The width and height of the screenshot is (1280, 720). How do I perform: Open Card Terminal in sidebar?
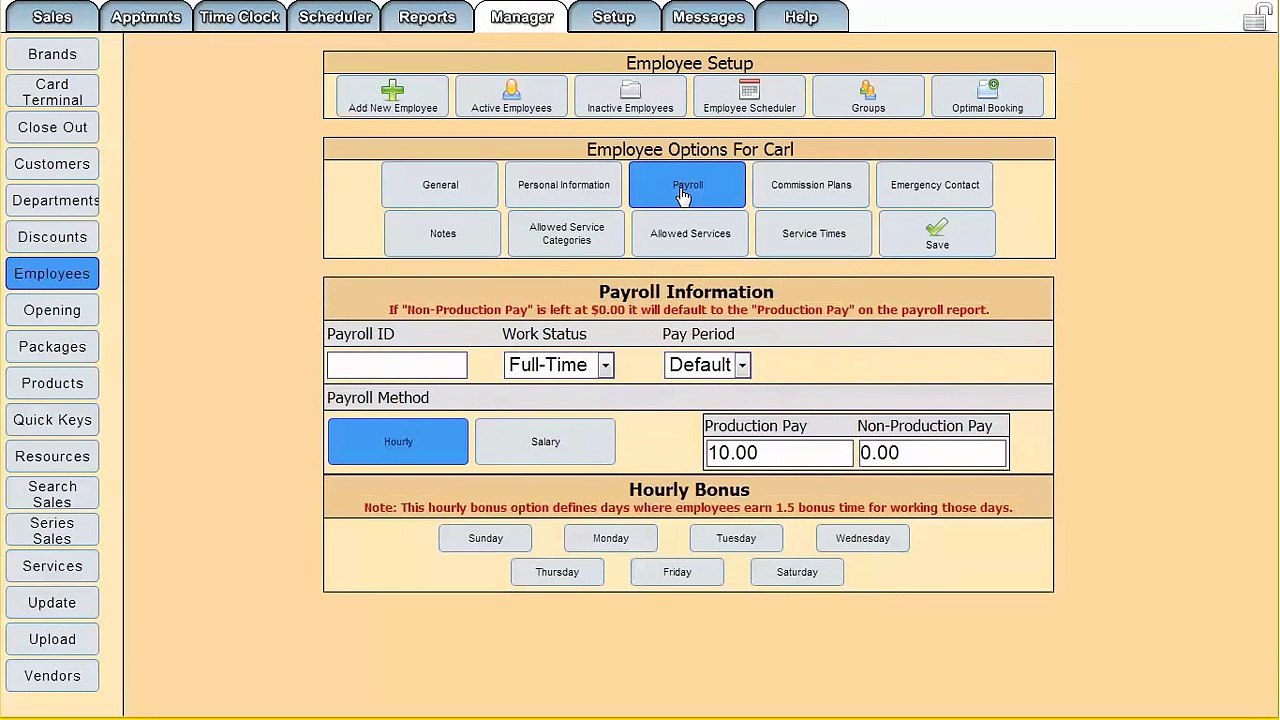point(52,92)
